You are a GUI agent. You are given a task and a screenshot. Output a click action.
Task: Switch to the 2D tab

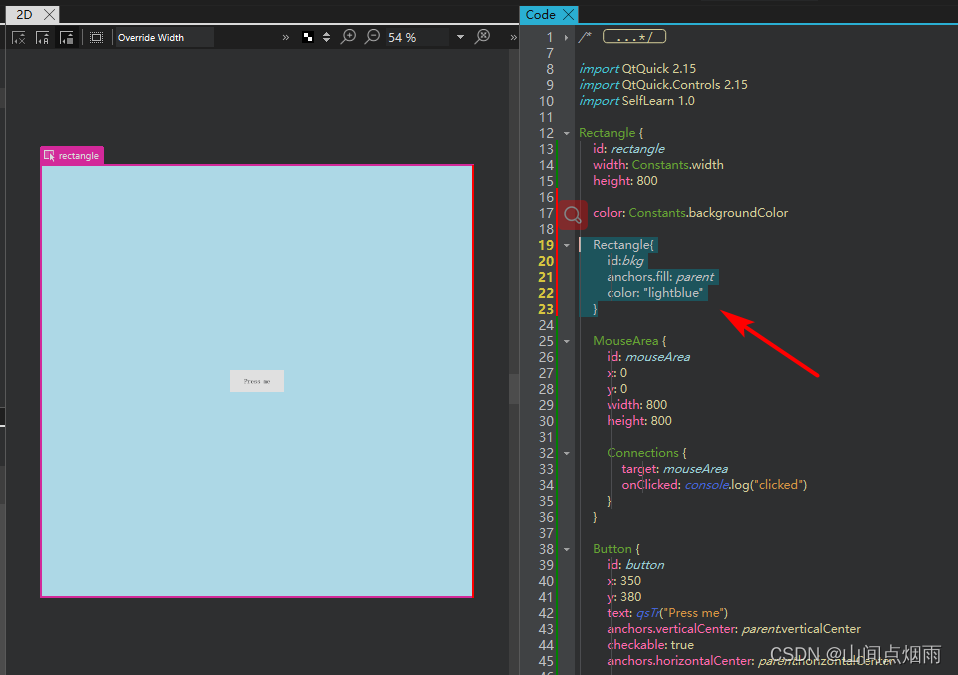(x=22, y=14)
